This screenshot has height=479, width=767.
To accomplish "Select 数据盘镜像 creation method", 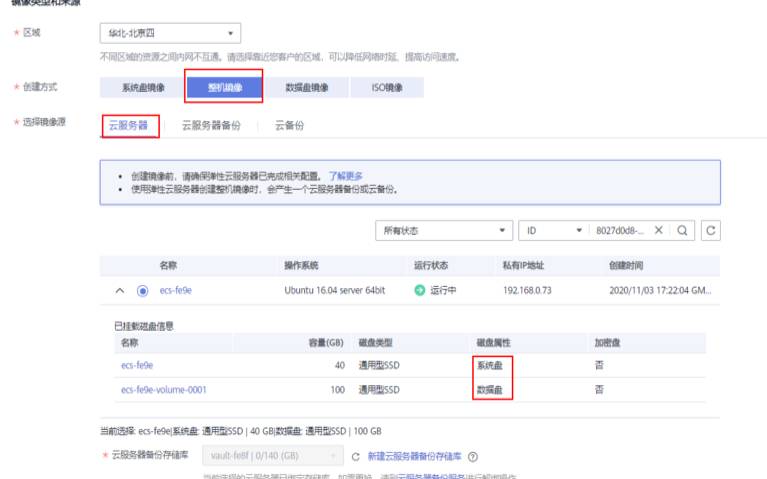I will click(307, 88).
